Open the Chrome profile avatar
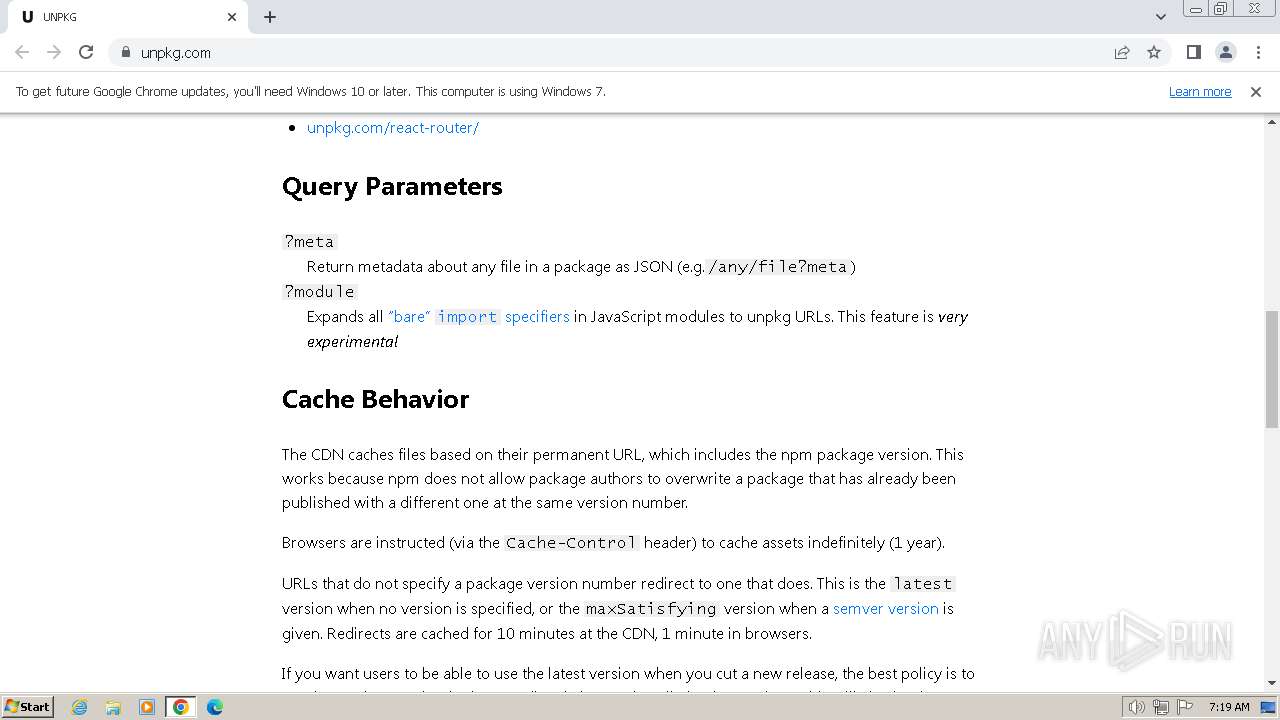The height and width of the screenshot is (720, 1280). (1225, 52)
